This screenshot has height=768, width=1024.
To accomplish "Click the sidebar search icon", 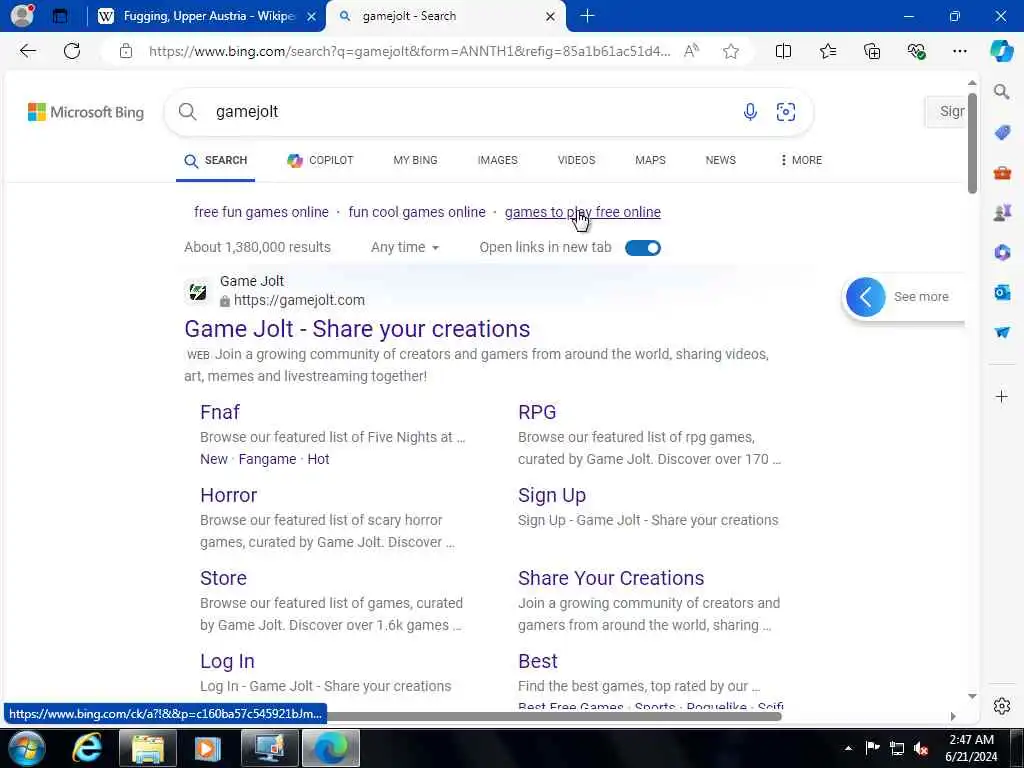I will pos(1002,92).
